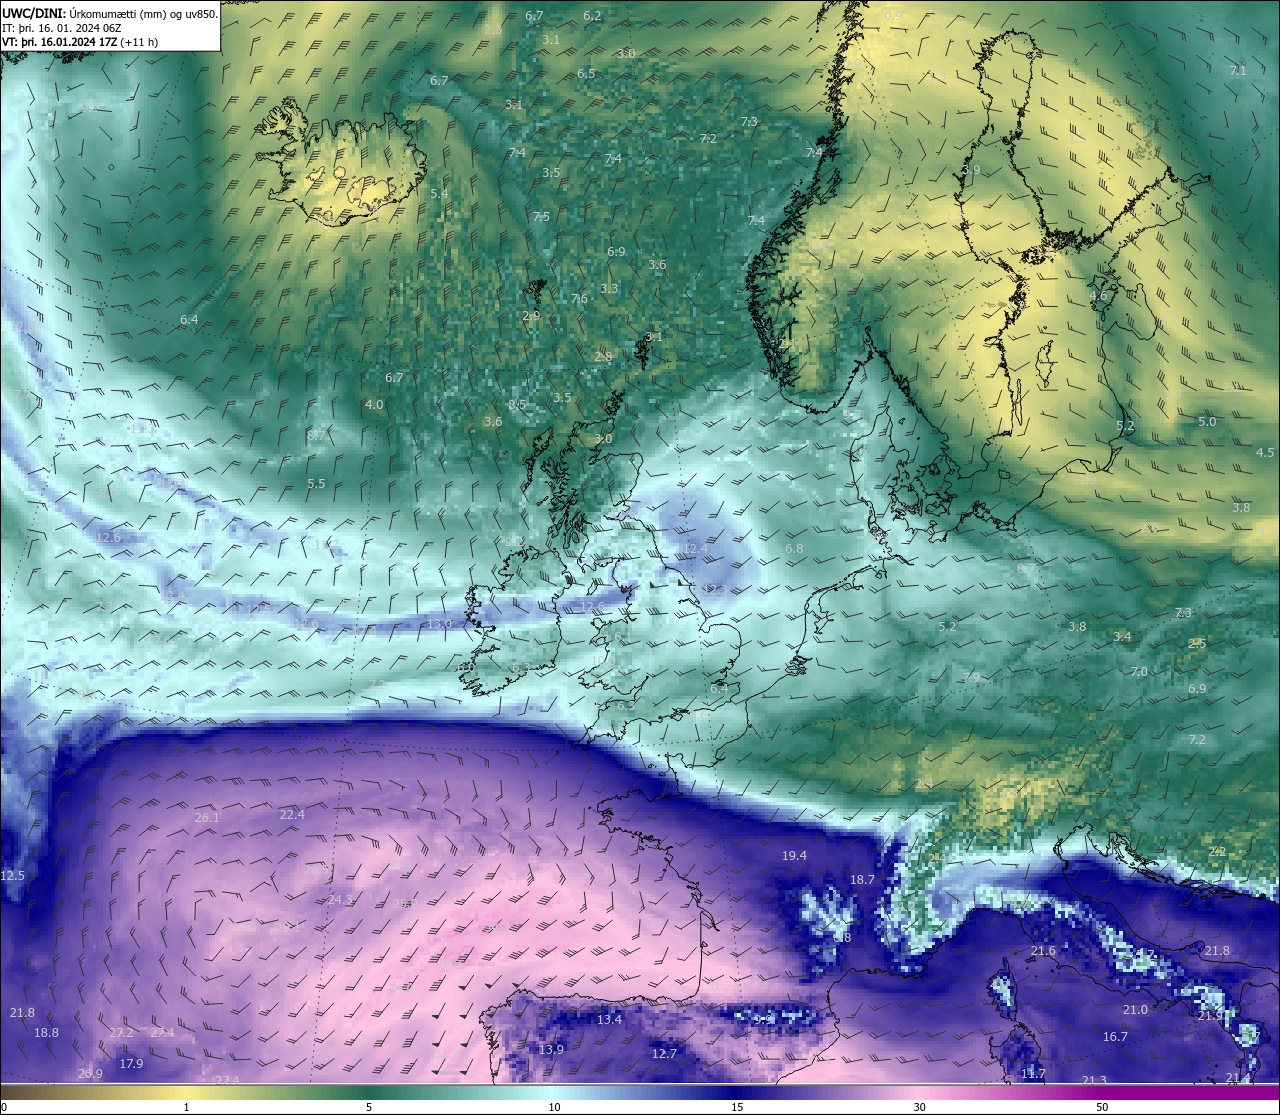1280x1115 pixels.
Task: Click the 7.0 value label
Action: pyautogui.click(x=1139, y=671)
